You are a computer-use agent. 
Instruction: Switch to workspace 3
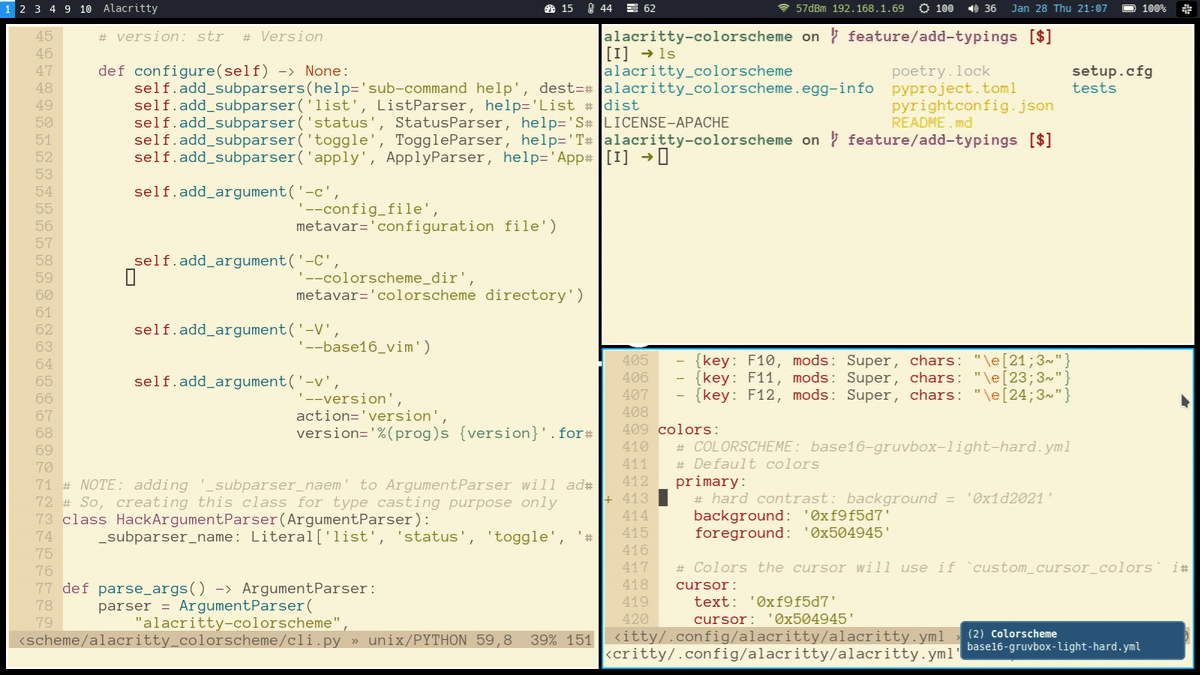[37, 8]
